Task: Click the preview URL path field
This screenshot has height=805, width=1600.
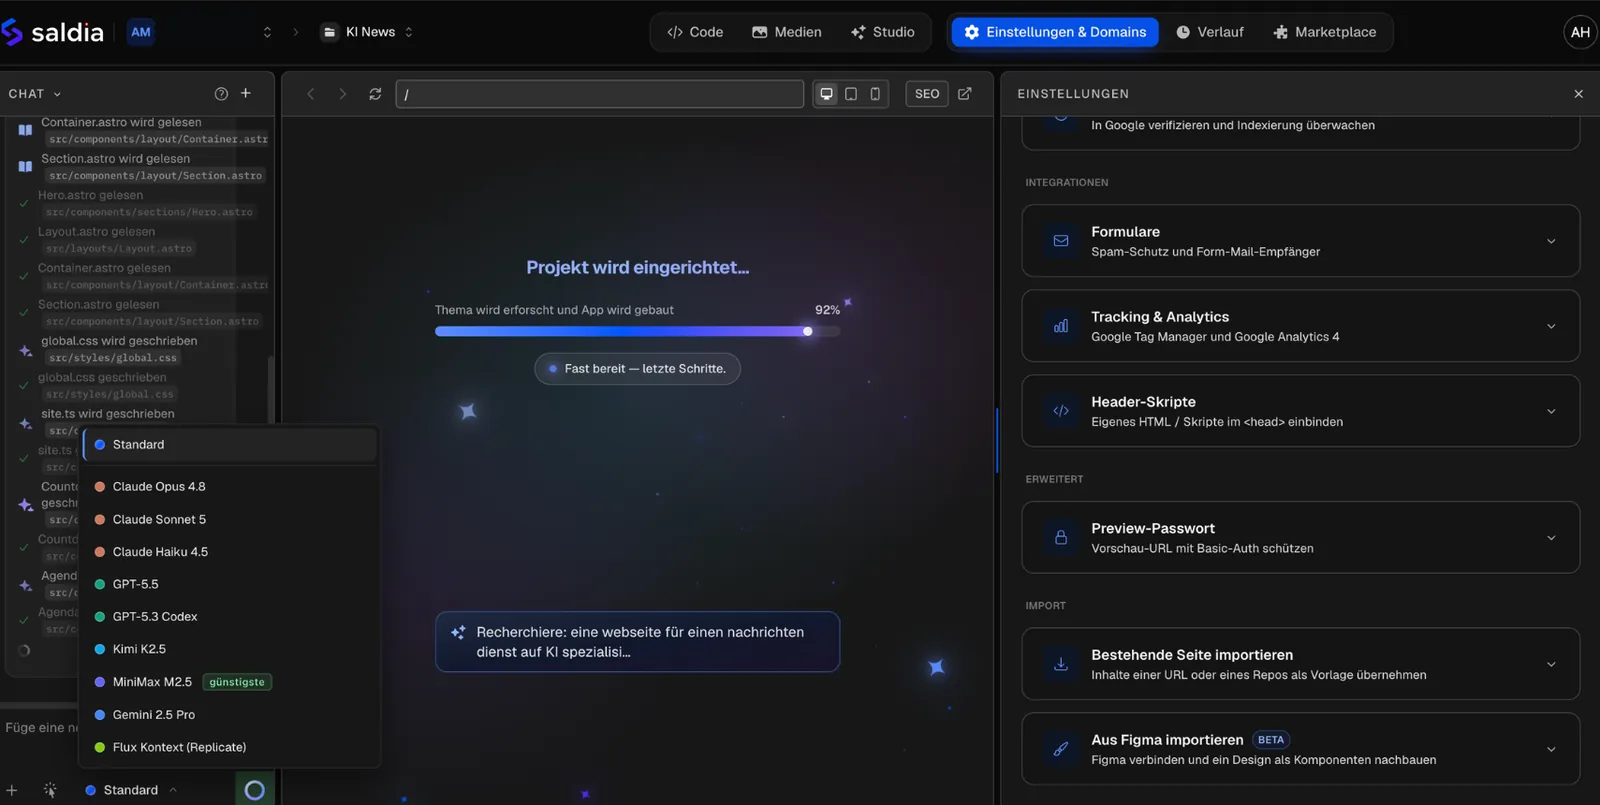Action: 600,94
